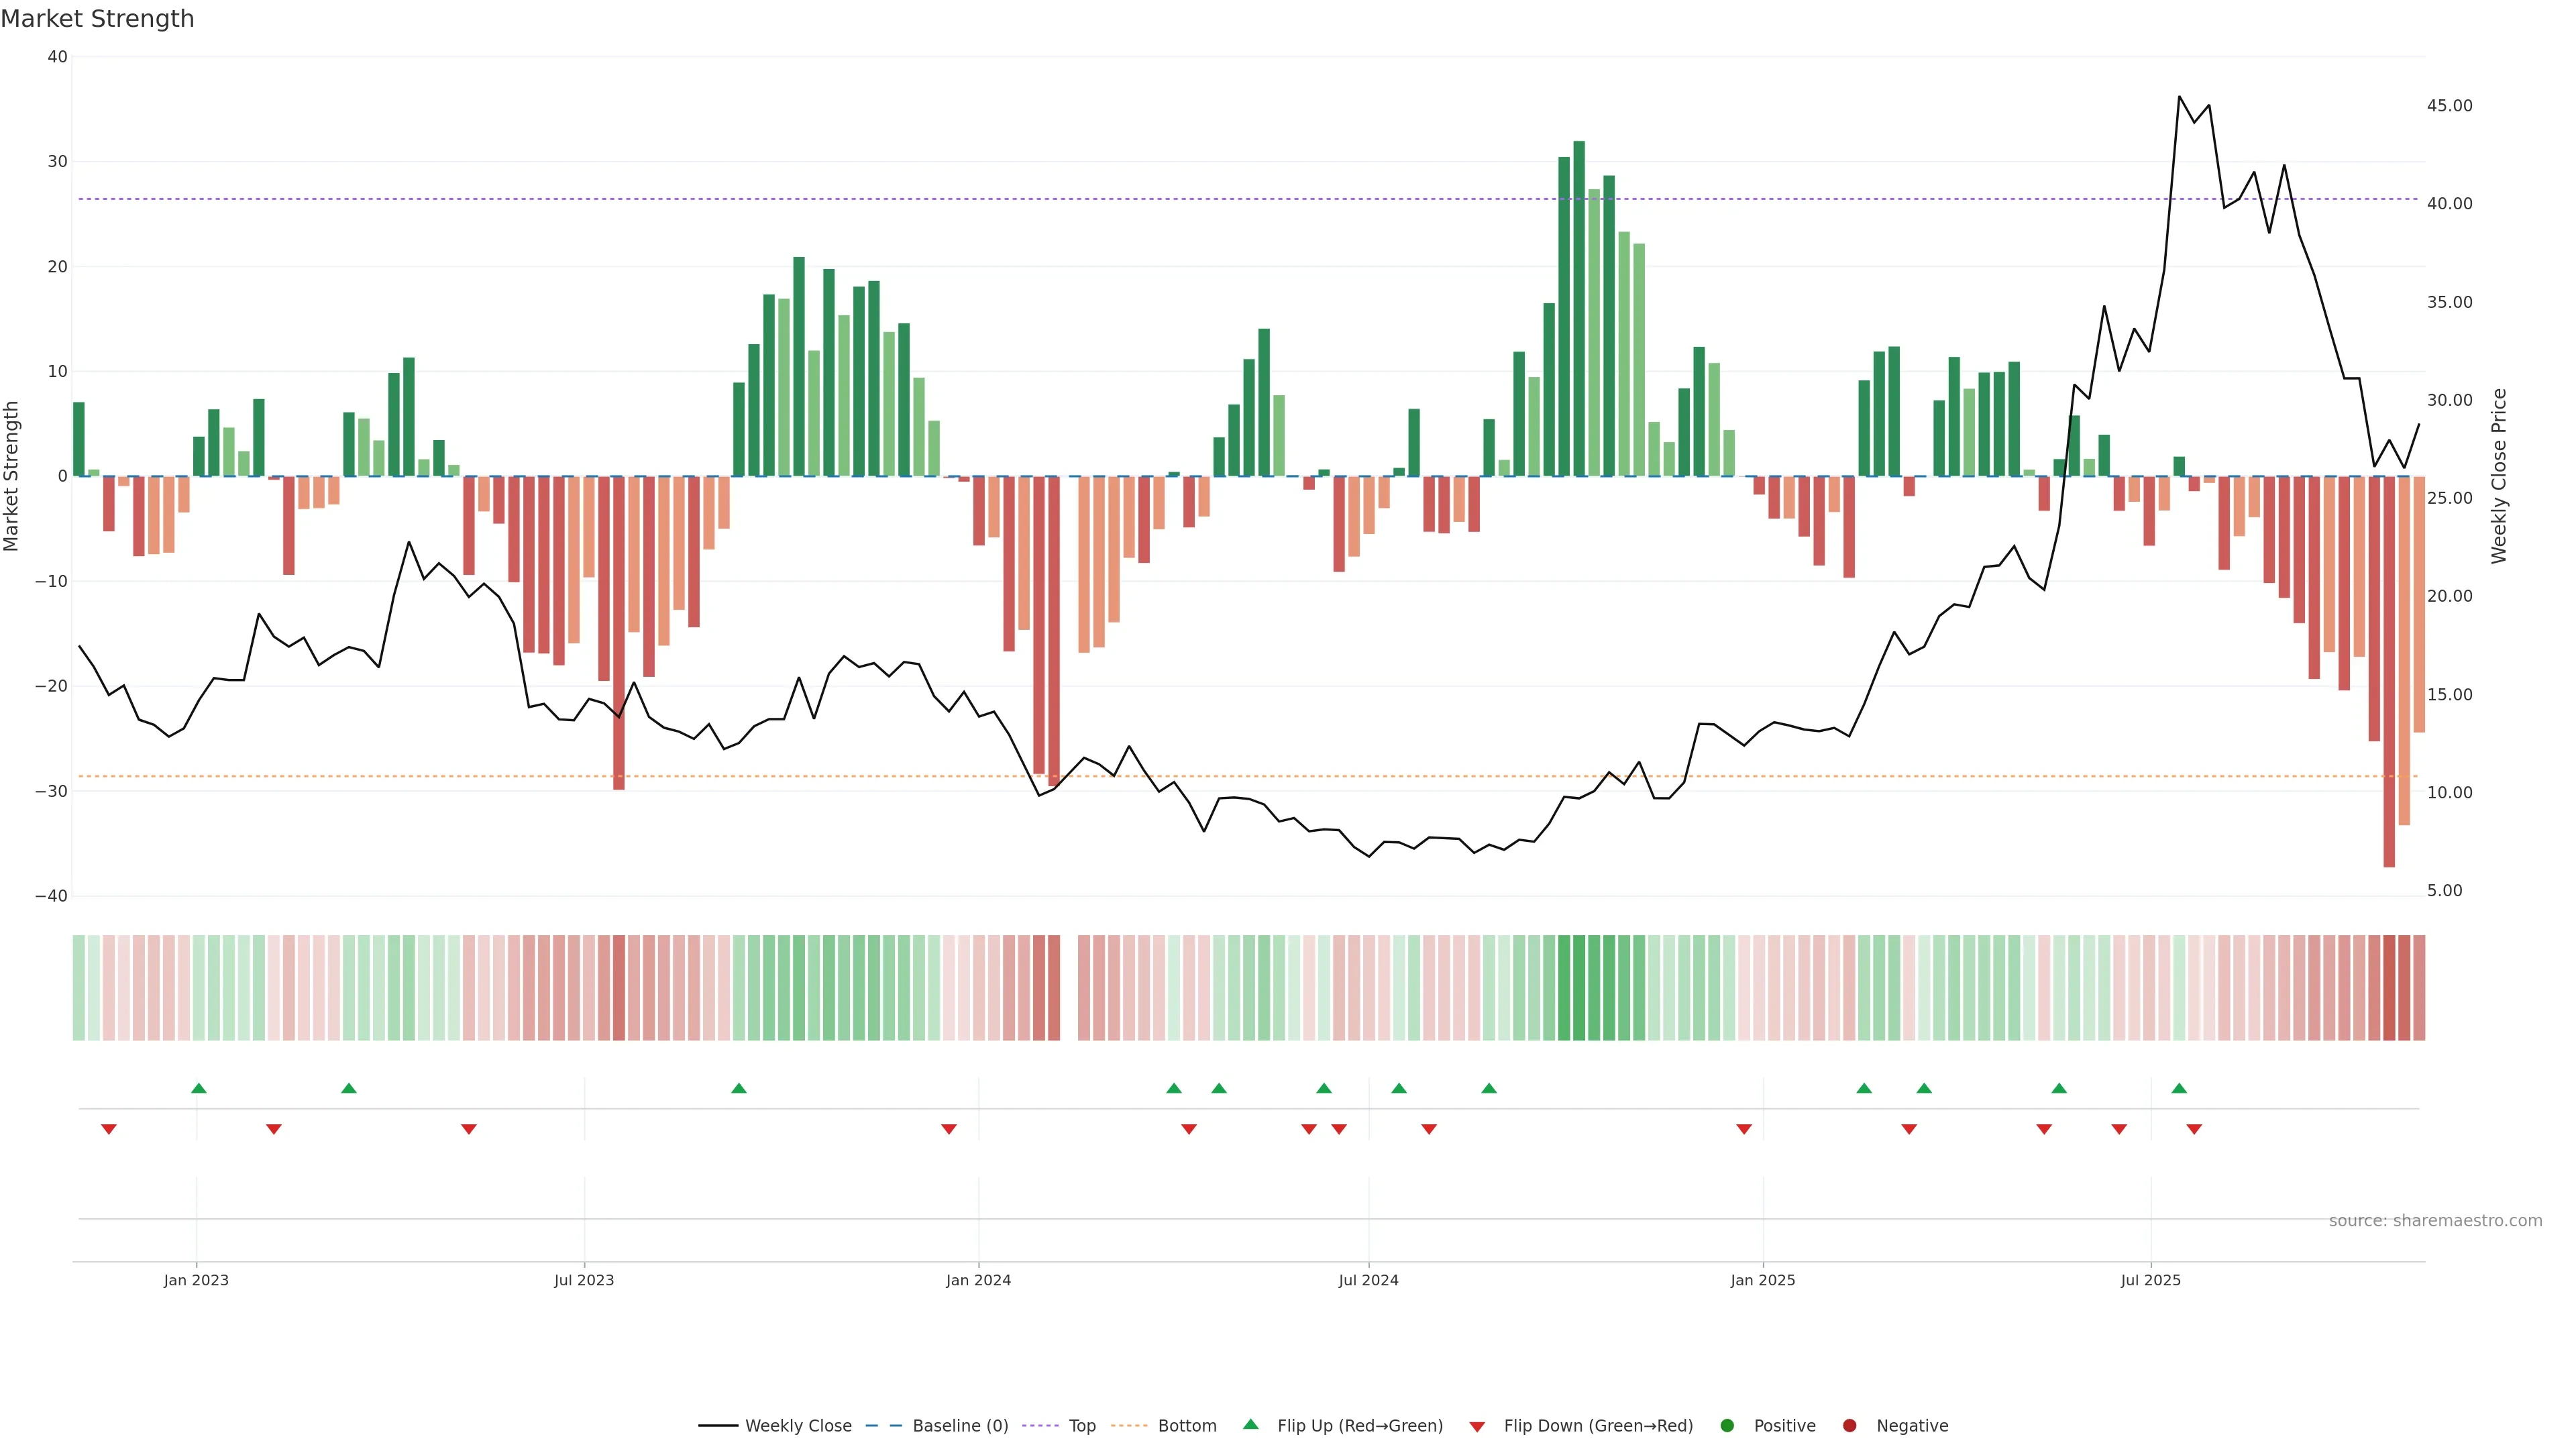The width and height of the screenshot is (2576, 1449).
Task: Click the dark red Negative legend dot
Action: point(1849,1426)
